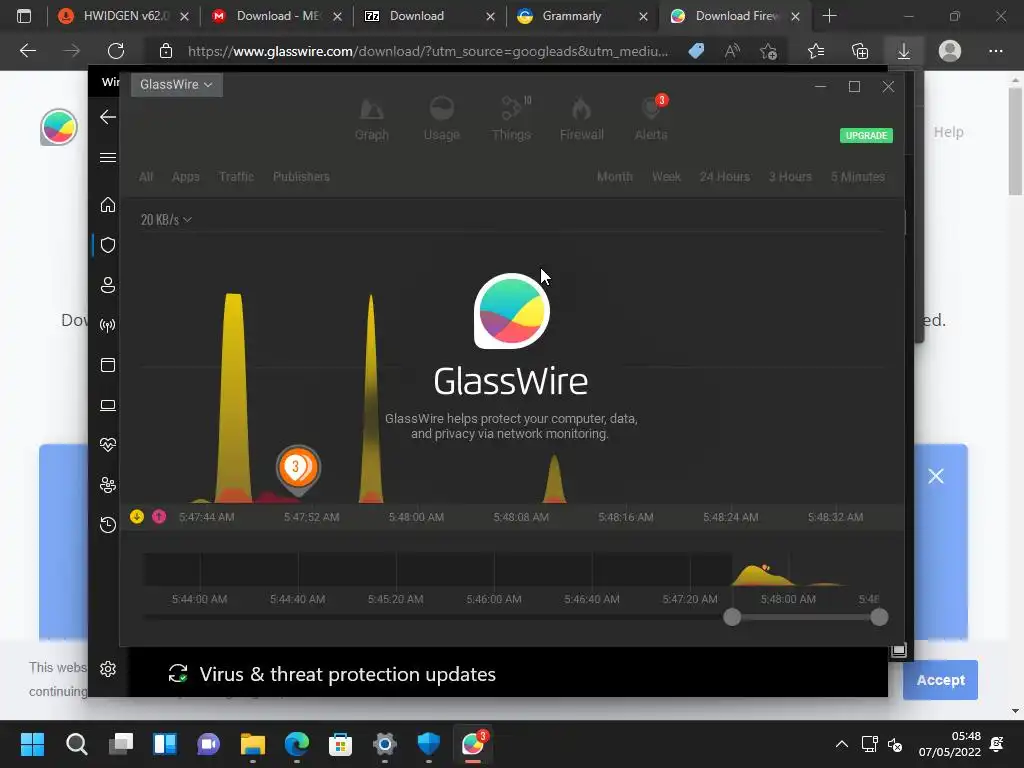Image resolution: width=1024 pixels, height=768 pixels.
Task: Click the right timeline range slider handle
Action: coord(879,617)
